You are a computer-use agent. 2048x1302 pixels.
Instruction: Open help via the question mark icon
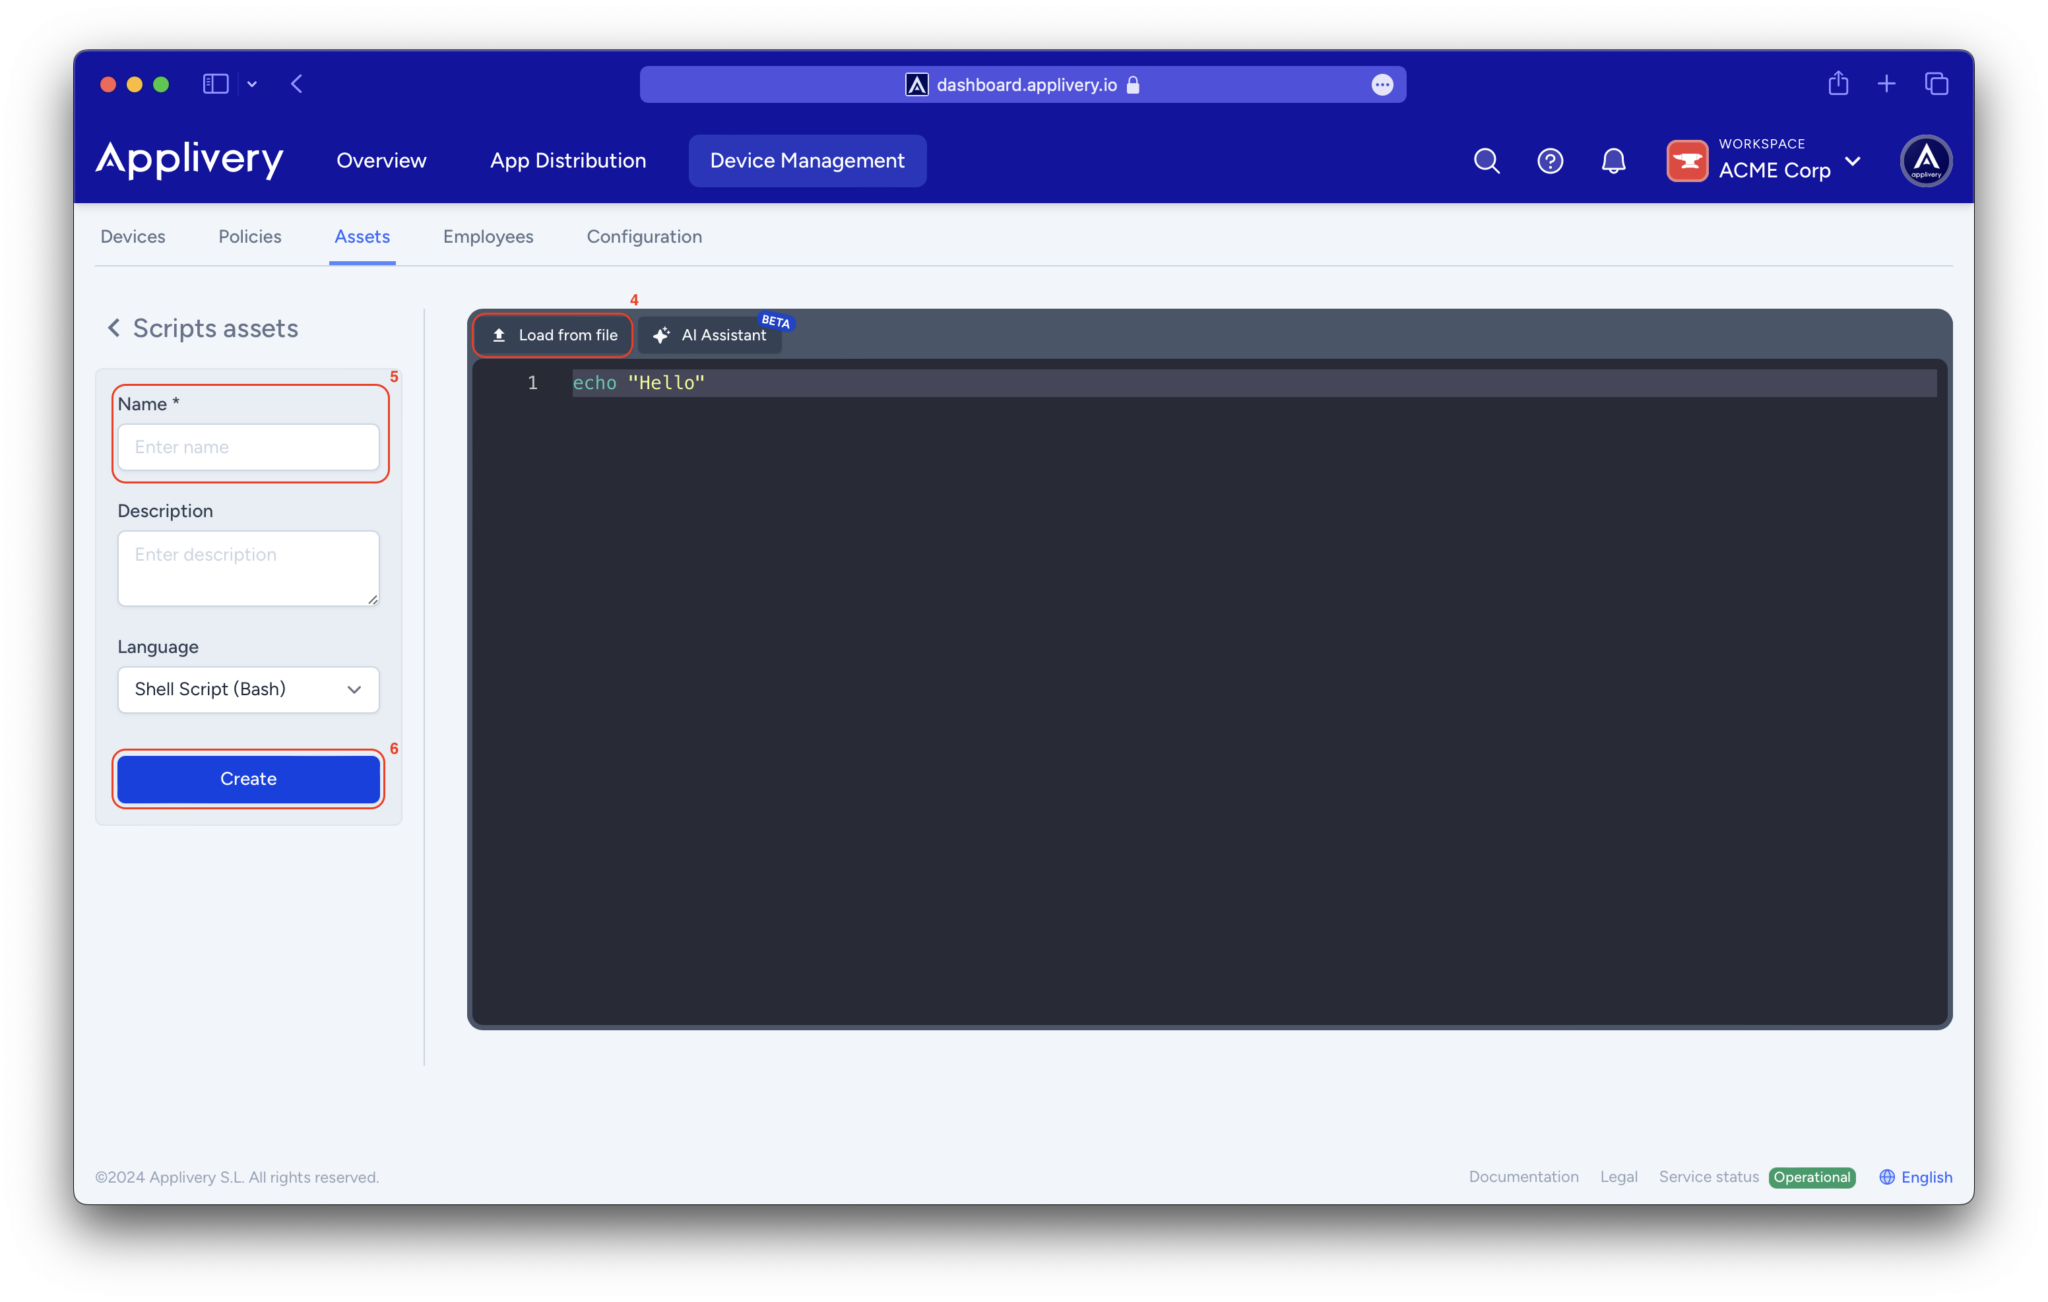point(1549,160)
